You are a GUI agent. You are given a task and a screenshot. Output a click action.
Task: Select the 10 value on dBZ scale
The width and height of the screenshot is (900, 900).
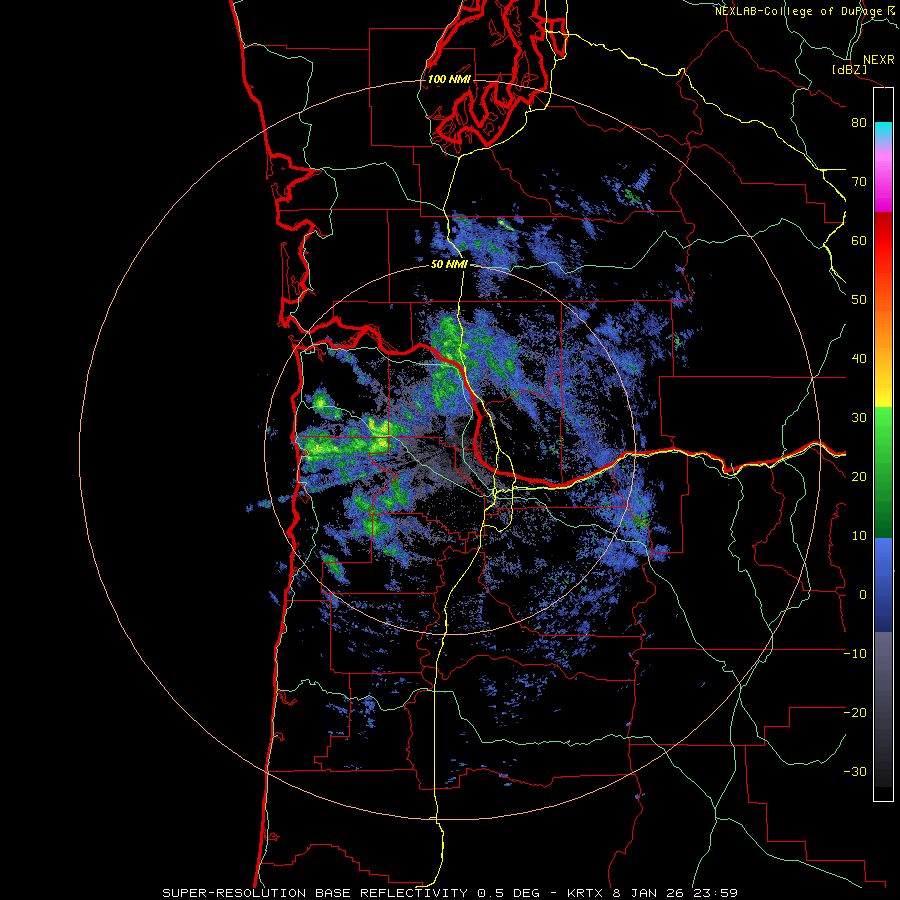(859, 536)
